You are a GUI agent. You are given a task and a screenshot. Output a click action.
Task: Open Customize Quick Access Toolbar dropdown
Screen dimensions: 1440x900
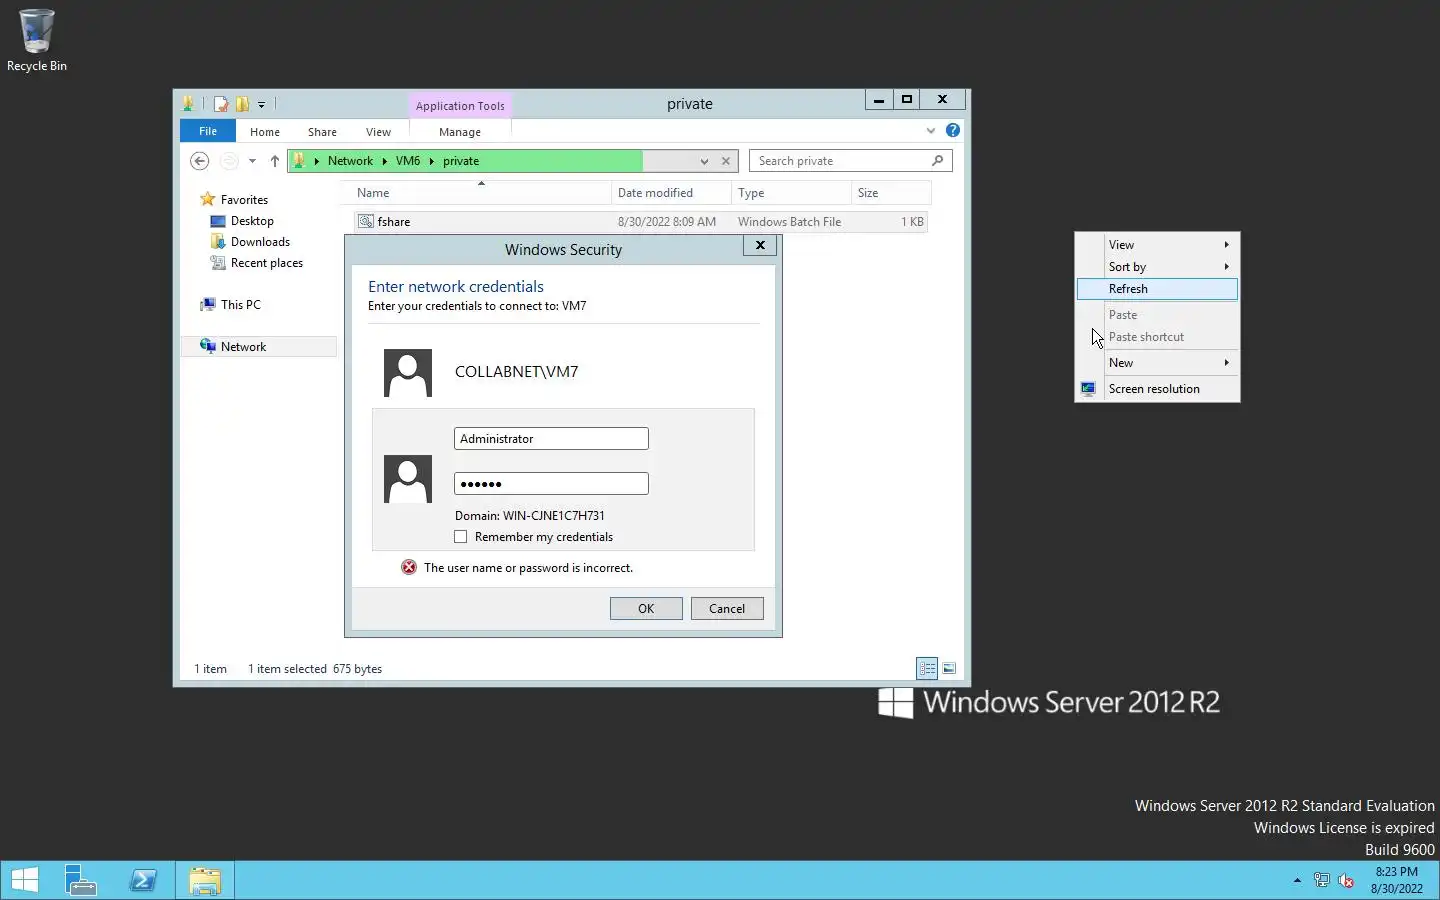click(x=261, y=104)
